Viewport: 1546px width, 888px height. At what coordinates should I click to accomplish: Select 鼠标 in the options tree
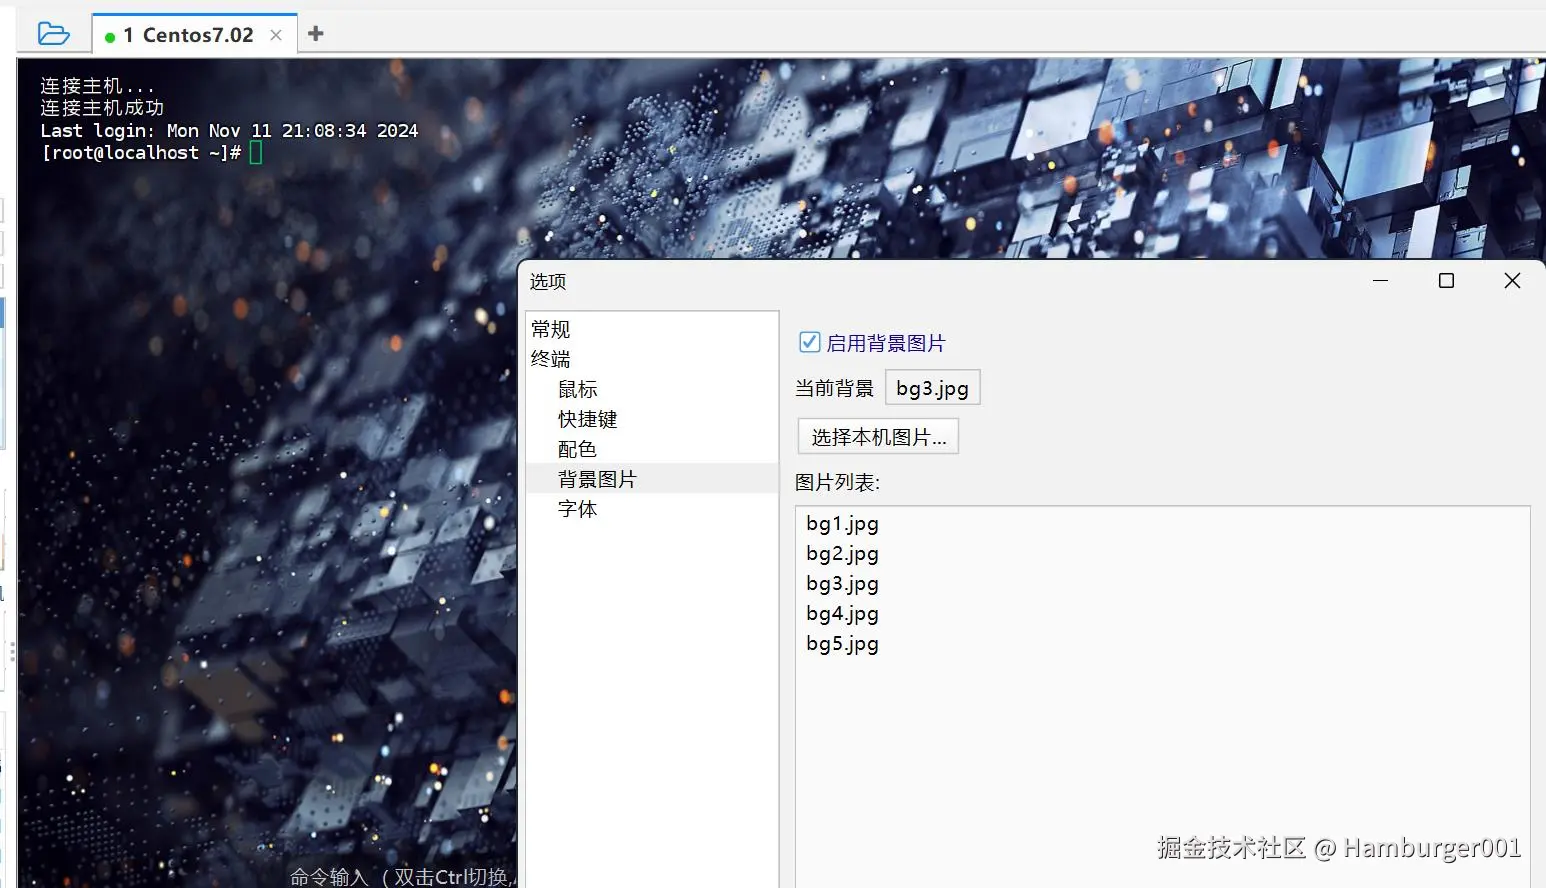pos(577,388)
